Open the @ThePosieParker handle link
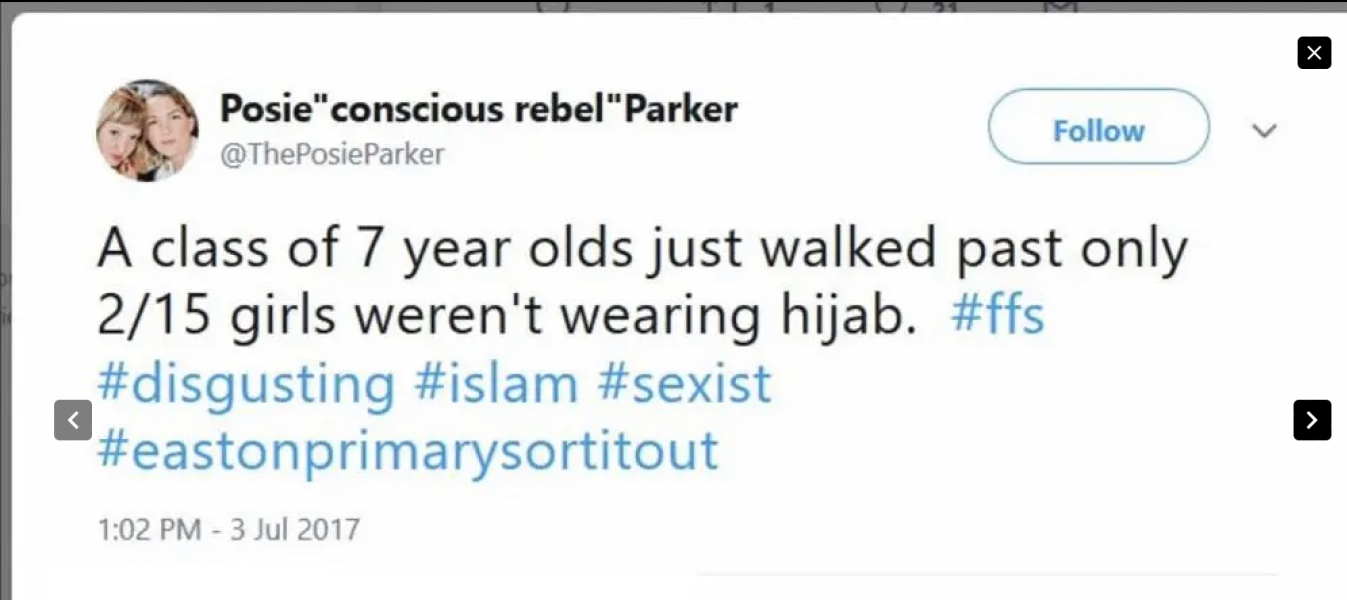Screen dimensions: 1347x600 coord(331,154)
